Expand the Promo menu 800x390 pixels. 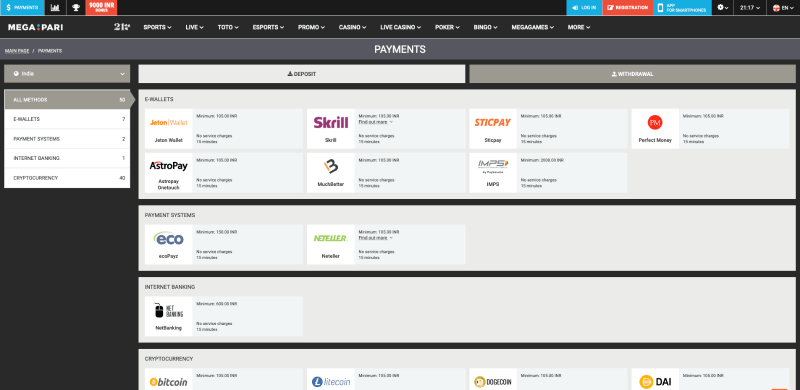(x=311, y=28)
